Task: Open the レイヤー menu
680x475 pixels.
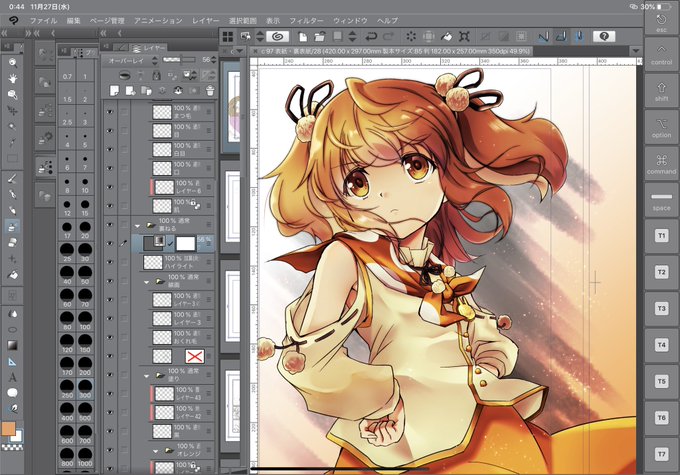Action: (206, 20)
